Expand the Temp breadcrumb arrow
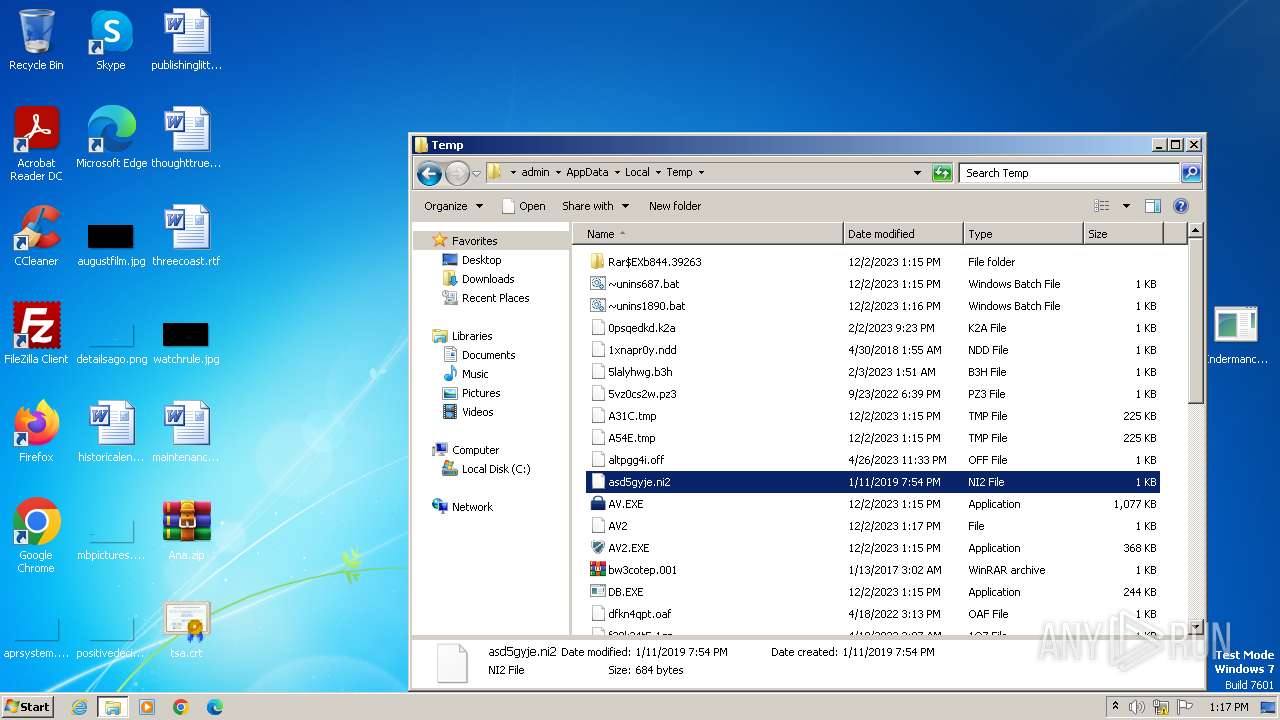The image size is (1280, 720). (x=701, y=173)
